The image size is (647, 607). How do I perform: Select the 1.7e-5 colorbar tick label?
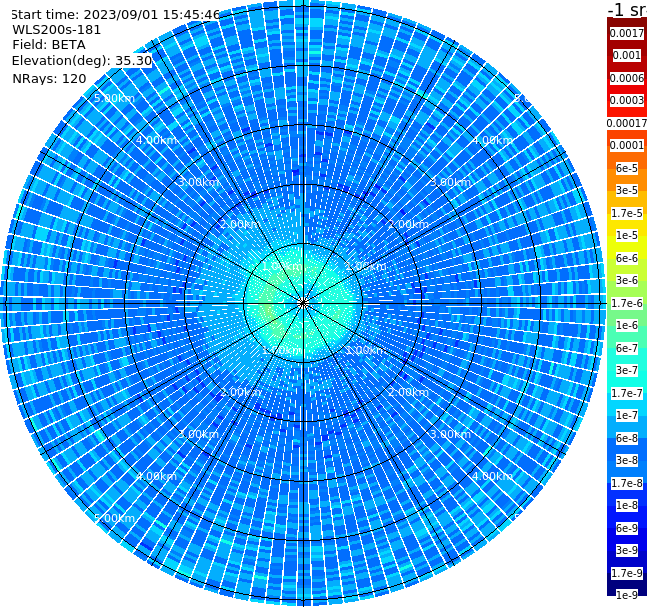(x=627, y=213)
